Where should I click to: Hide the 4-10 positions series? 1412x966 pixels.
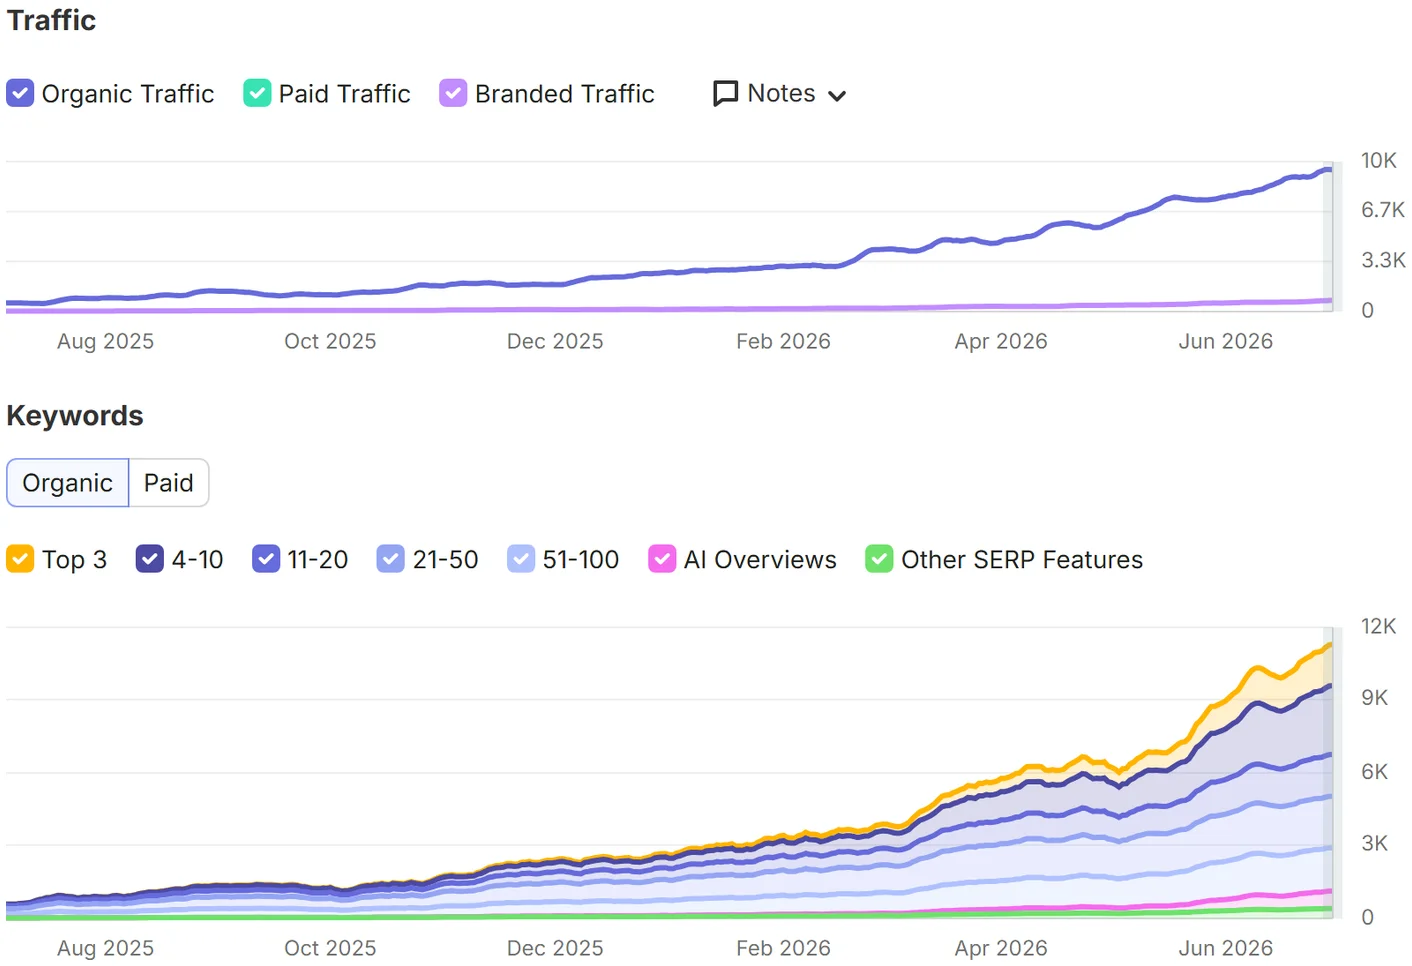(149, 559)
